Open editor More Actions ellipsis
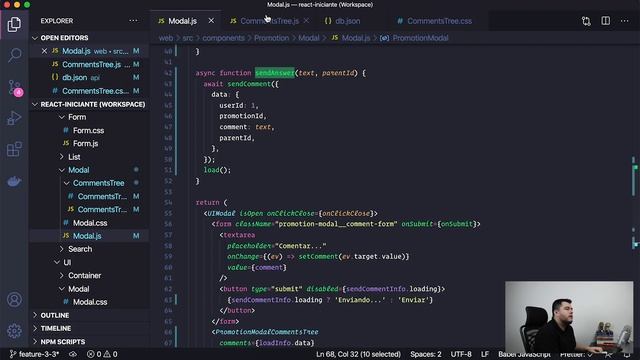 click(624, 20)
